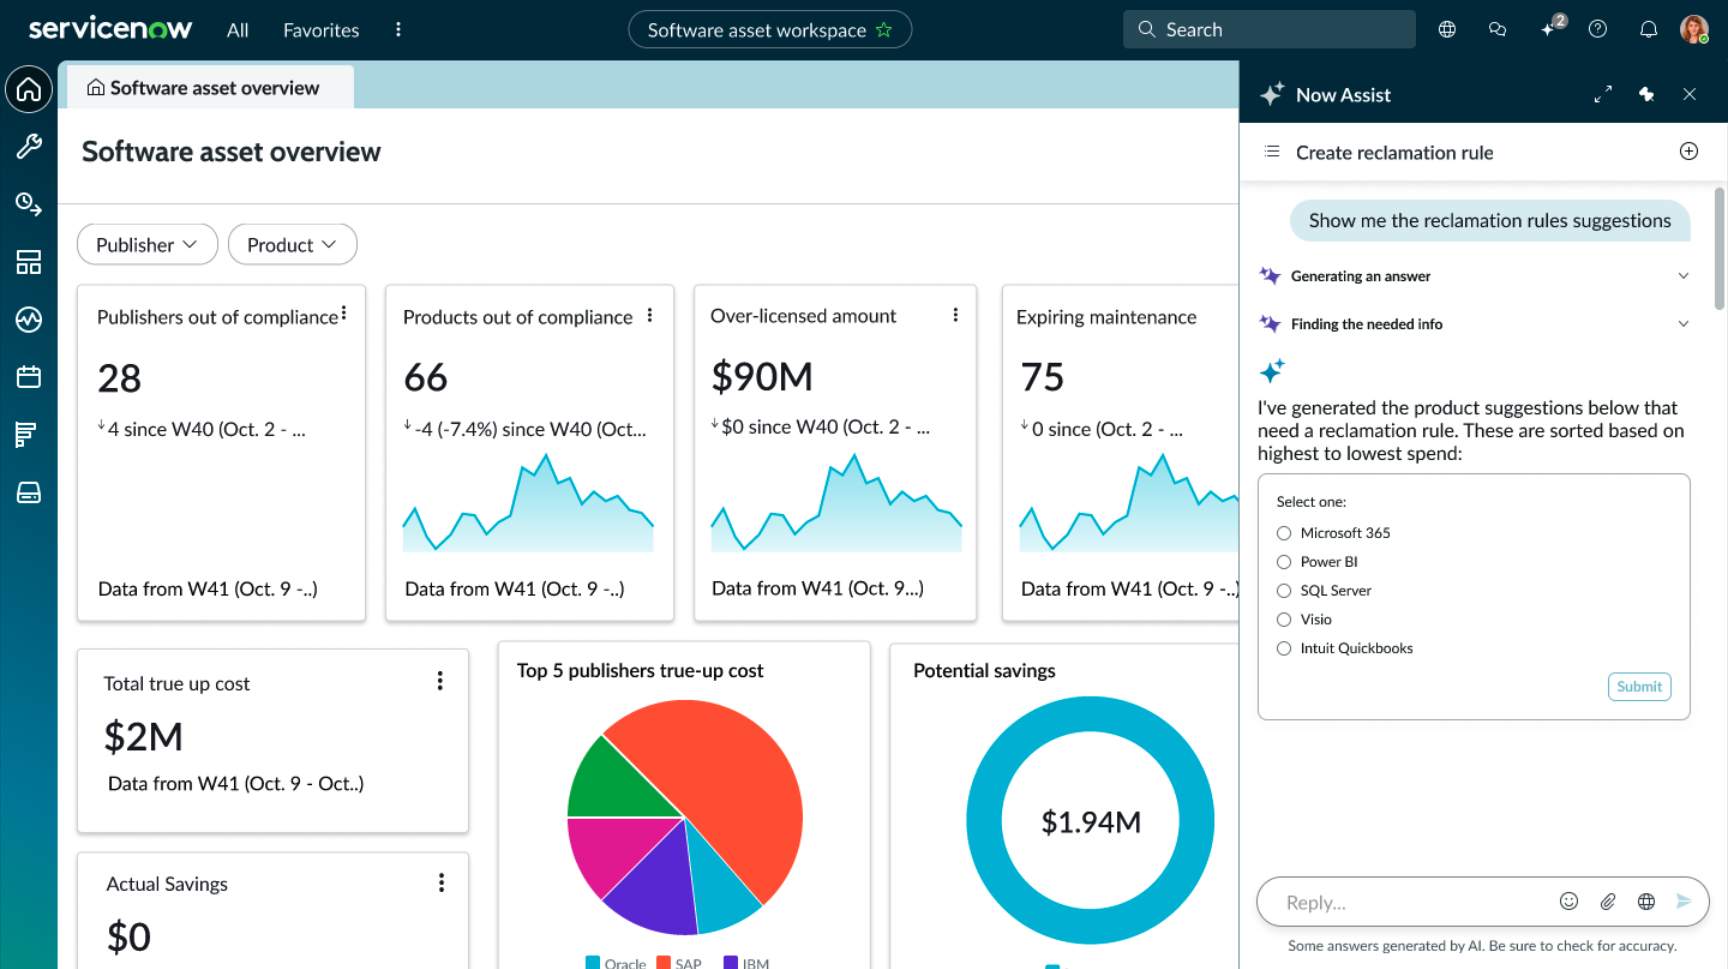Open the vertical ellipsis menu beside Favorites
The image size is (1728, 969).
point(398,30)
